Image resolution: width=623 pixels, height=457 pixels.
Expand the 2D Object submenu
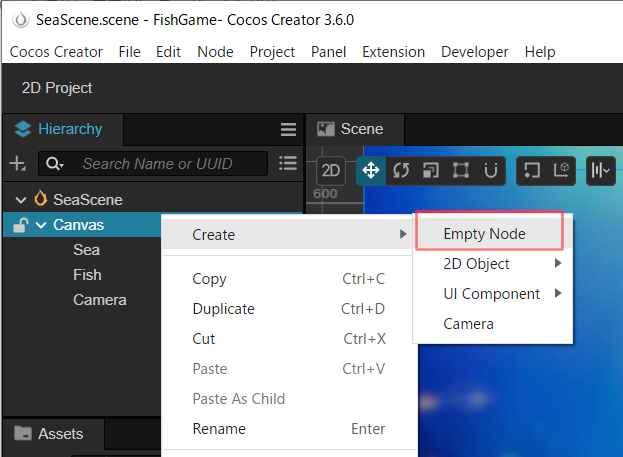493,264
